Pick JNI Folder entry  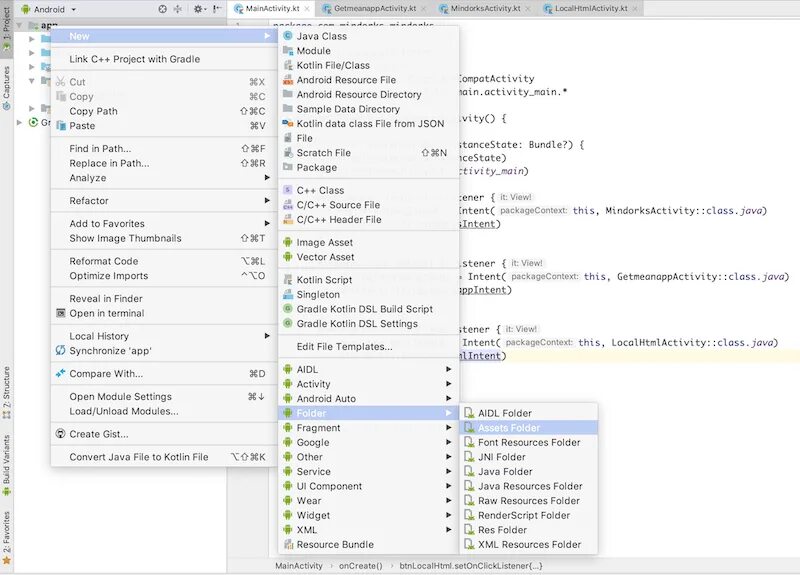529,457
